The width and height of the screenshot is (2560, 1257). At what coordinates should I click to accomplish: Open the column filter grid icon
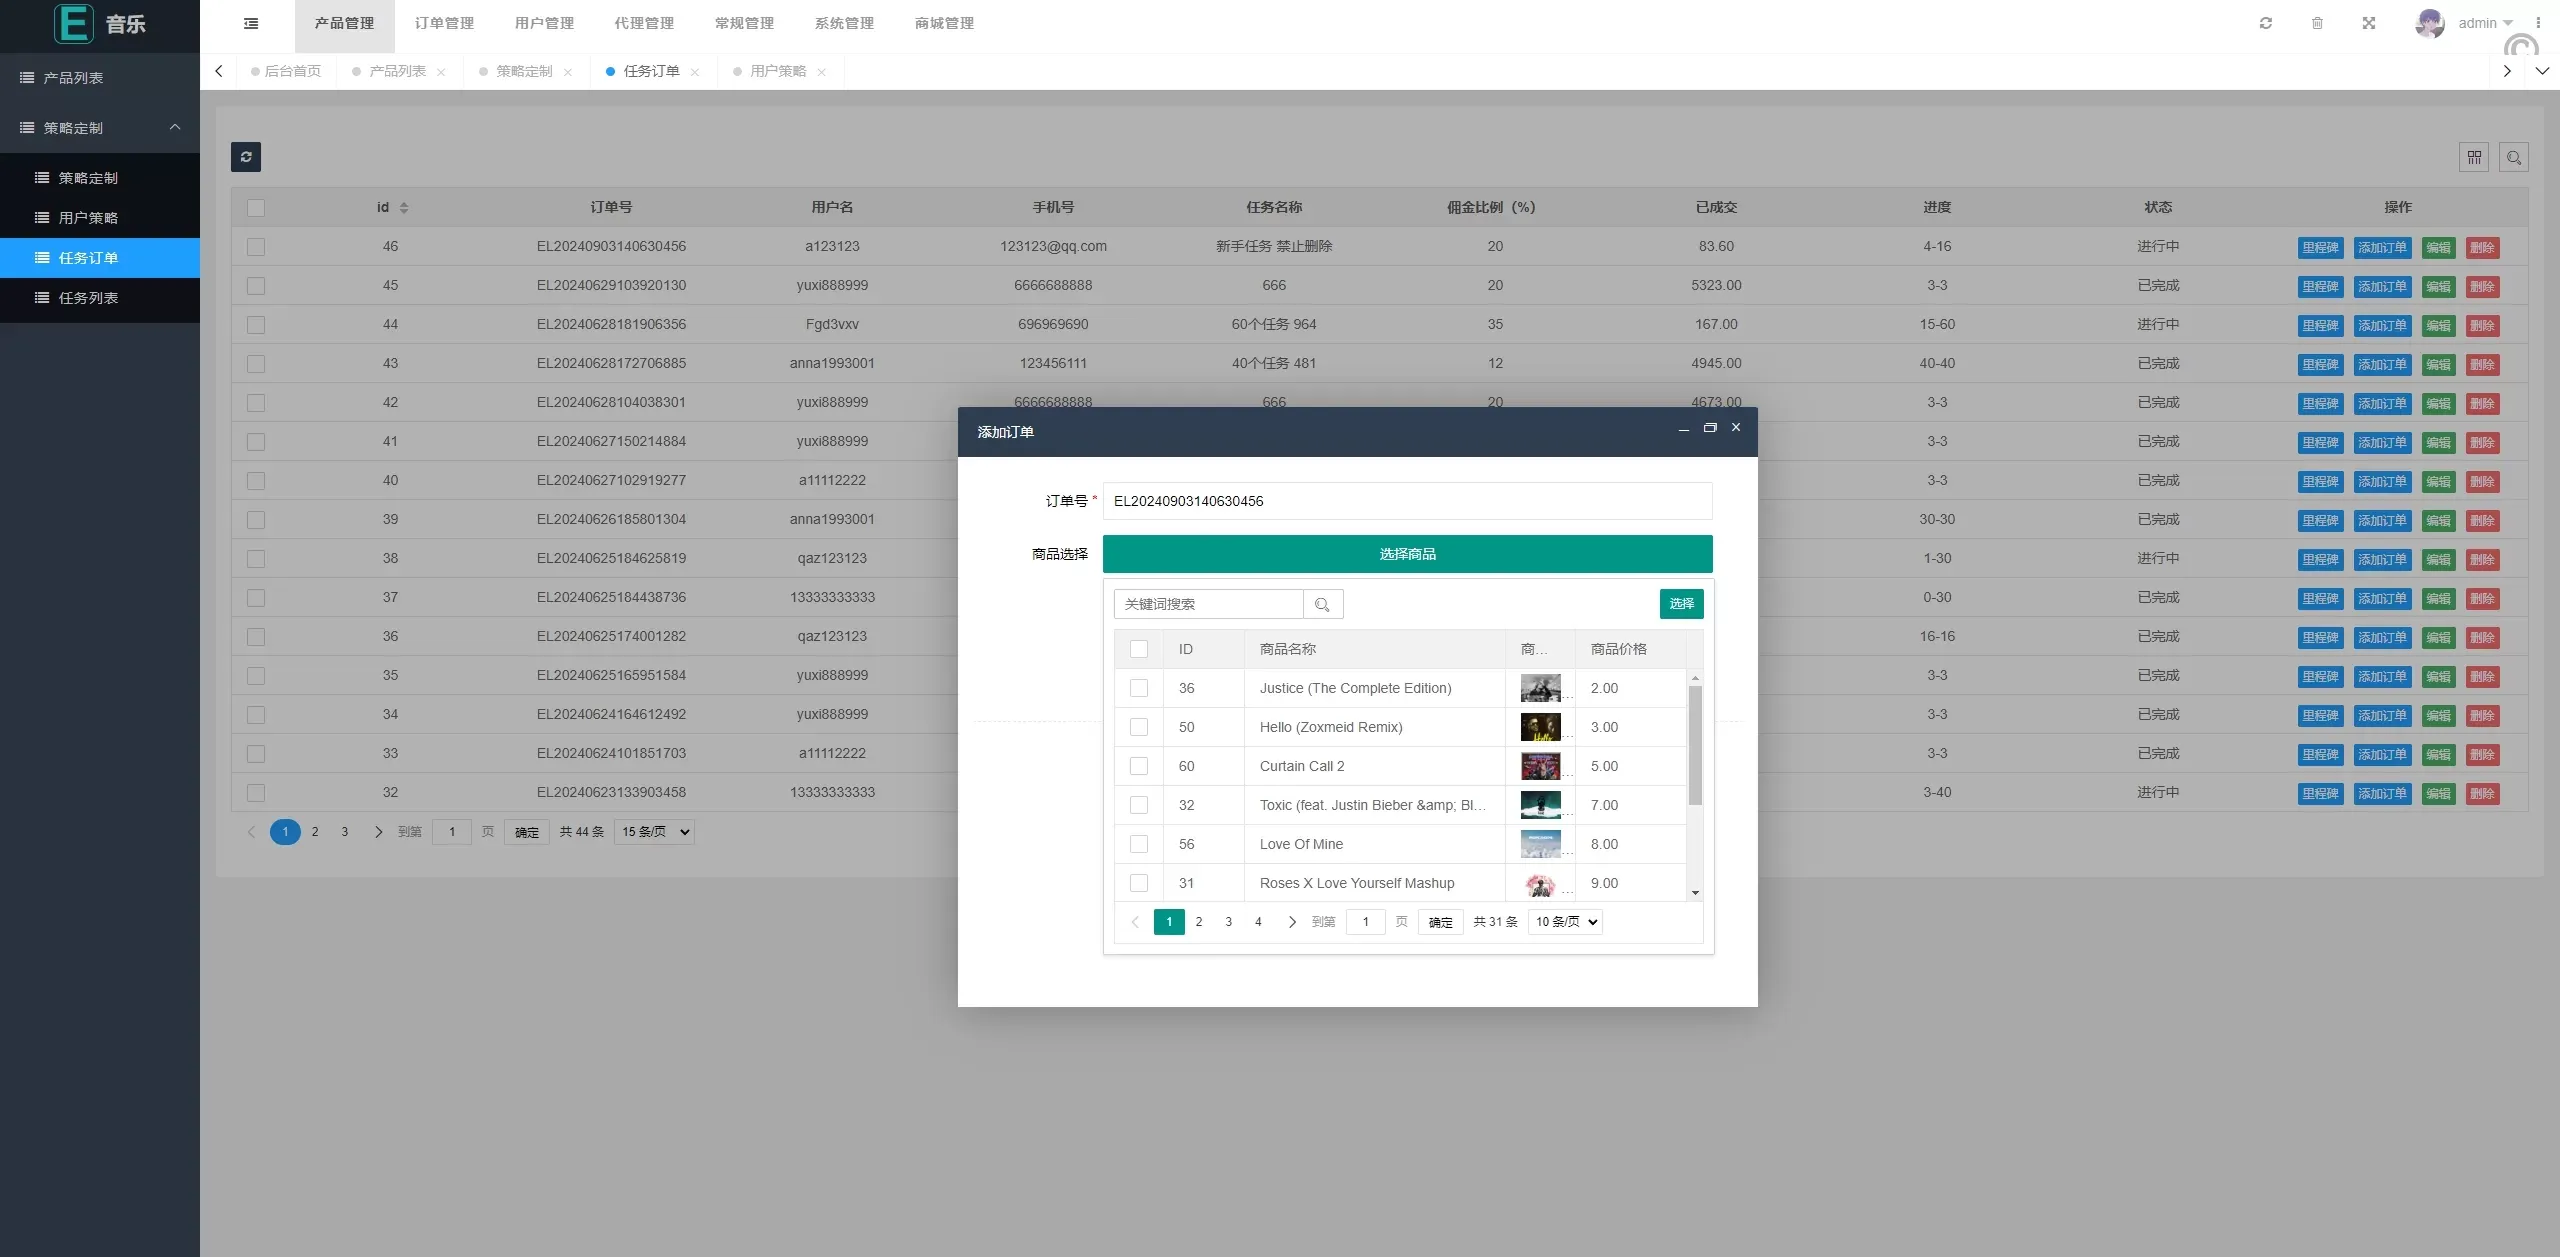click(x=2474, y=157)
